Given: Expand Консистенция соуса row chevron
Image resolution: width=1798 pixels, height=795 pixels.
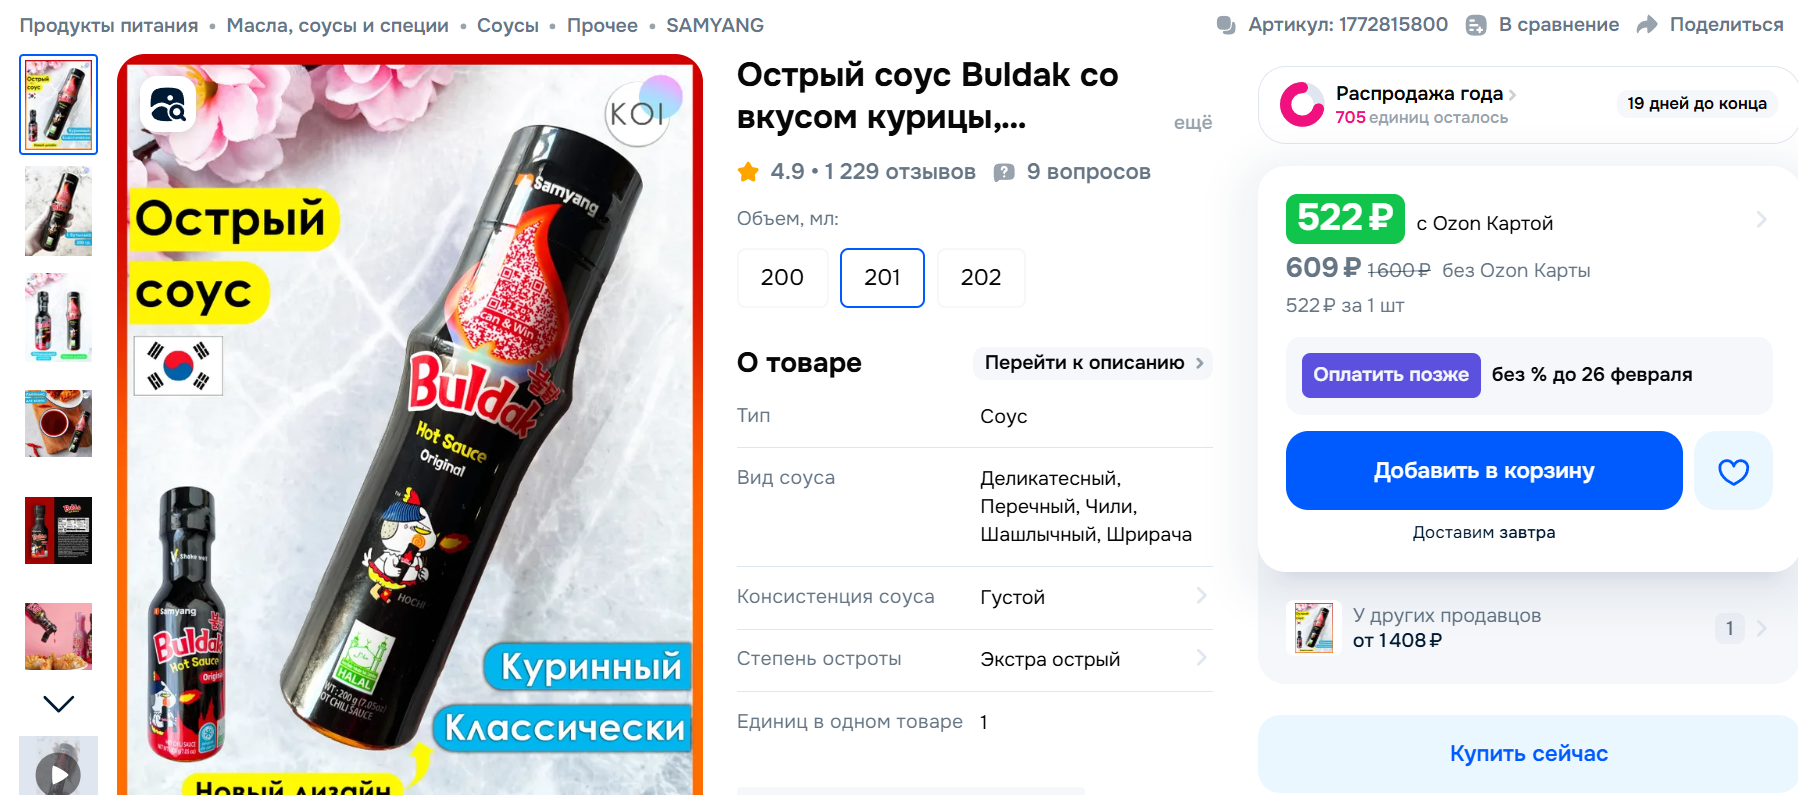Looking at the screenshot, I should click(x=1201, y=596).
